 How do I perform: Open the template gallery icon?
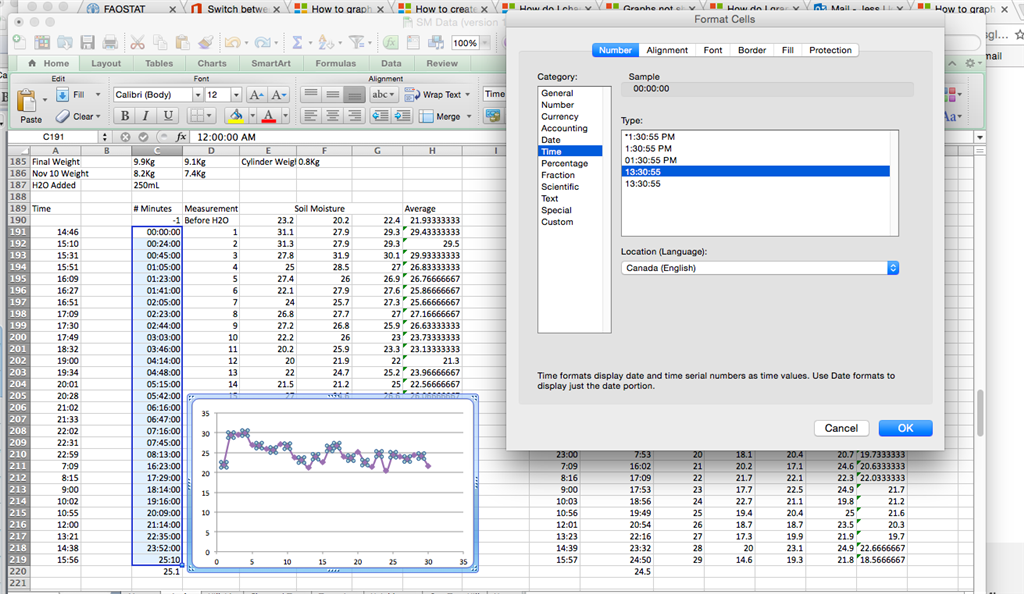[42, 43]
